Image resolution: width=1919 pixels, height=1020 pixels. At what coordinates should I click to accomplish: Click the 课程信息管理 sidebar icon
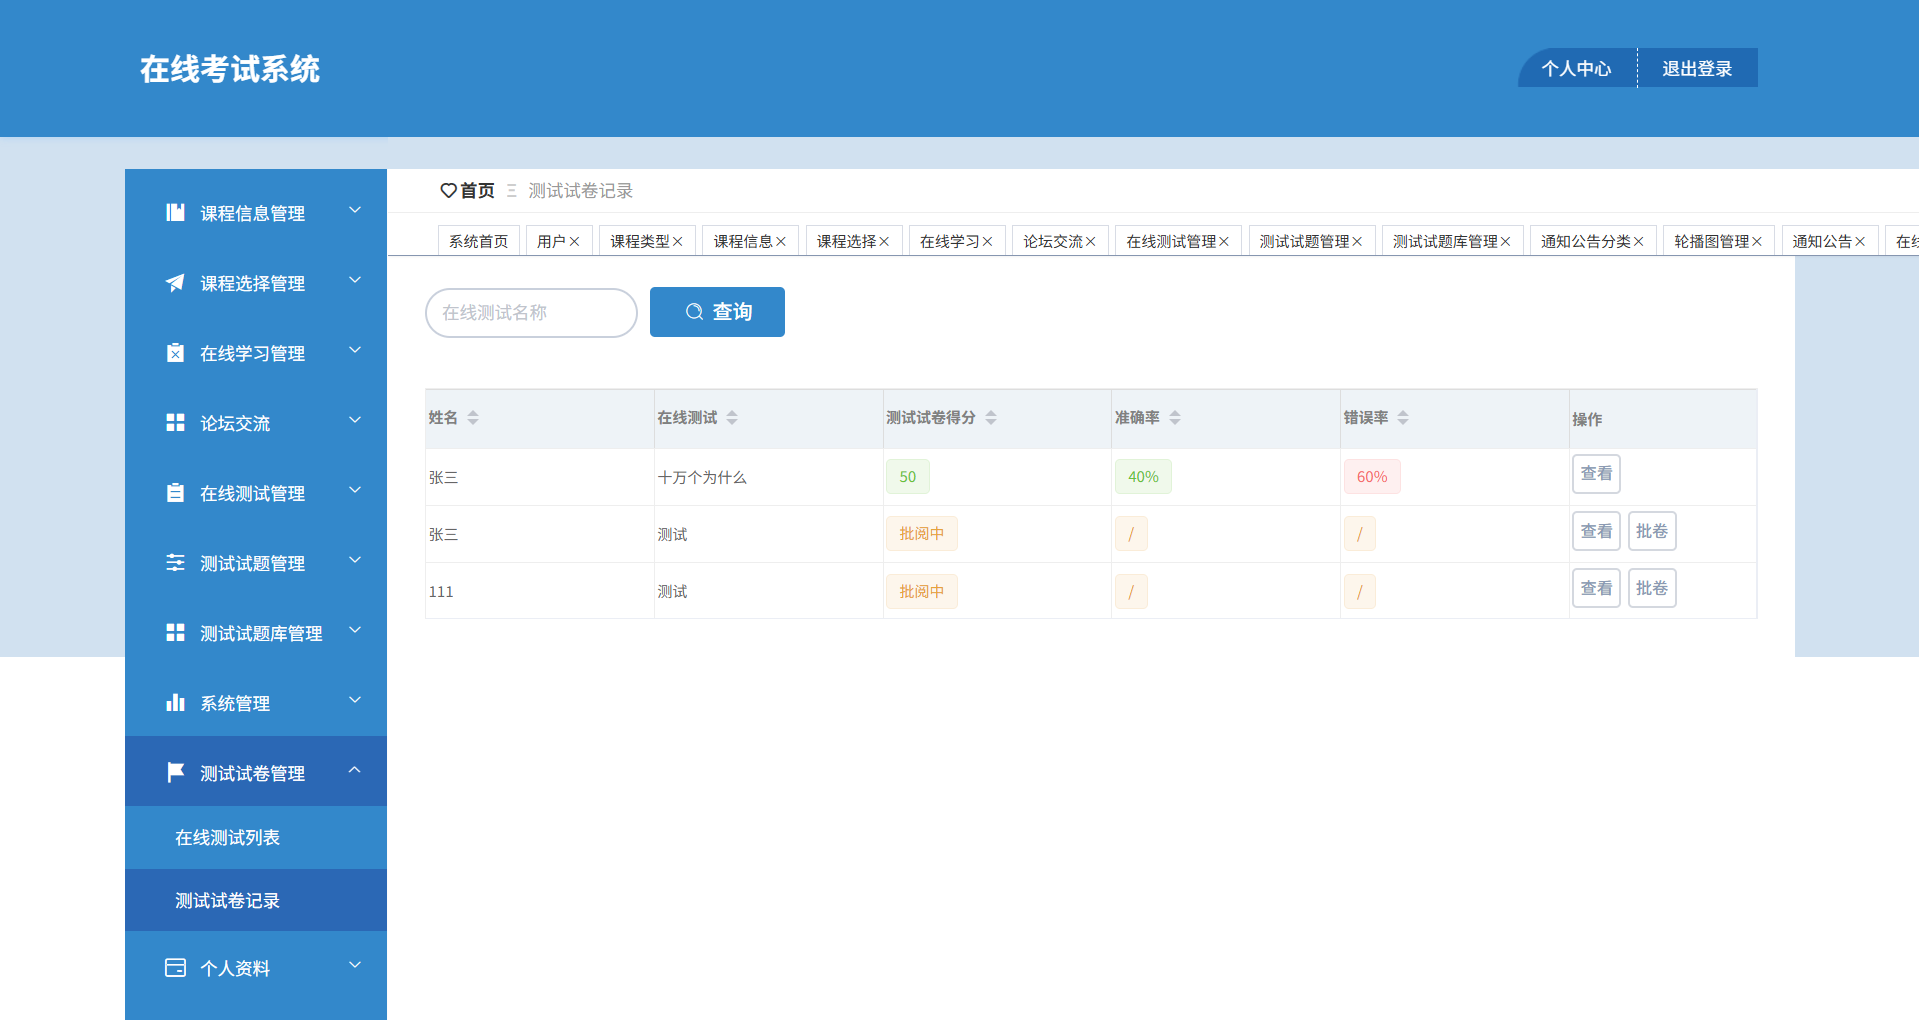pos(175,212)
